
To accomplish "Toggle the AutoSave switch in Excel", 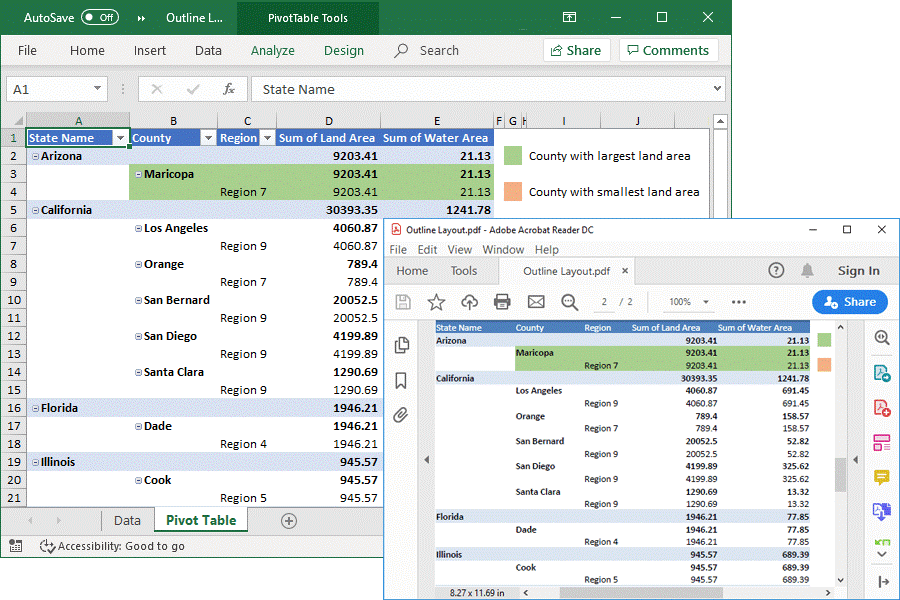I will point(99,18).
